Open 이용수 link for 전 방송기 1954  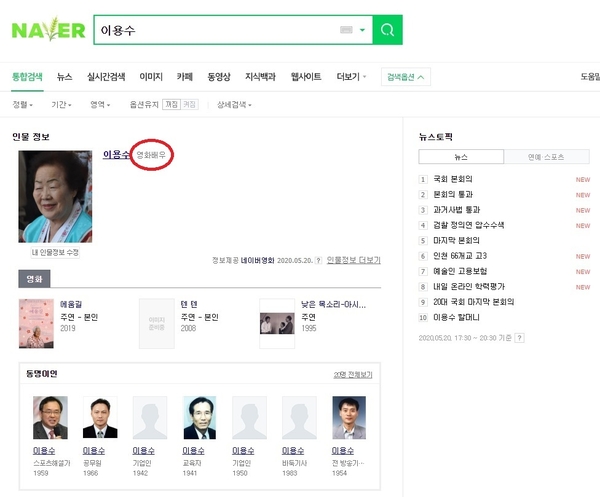click(x=342, y=451)
